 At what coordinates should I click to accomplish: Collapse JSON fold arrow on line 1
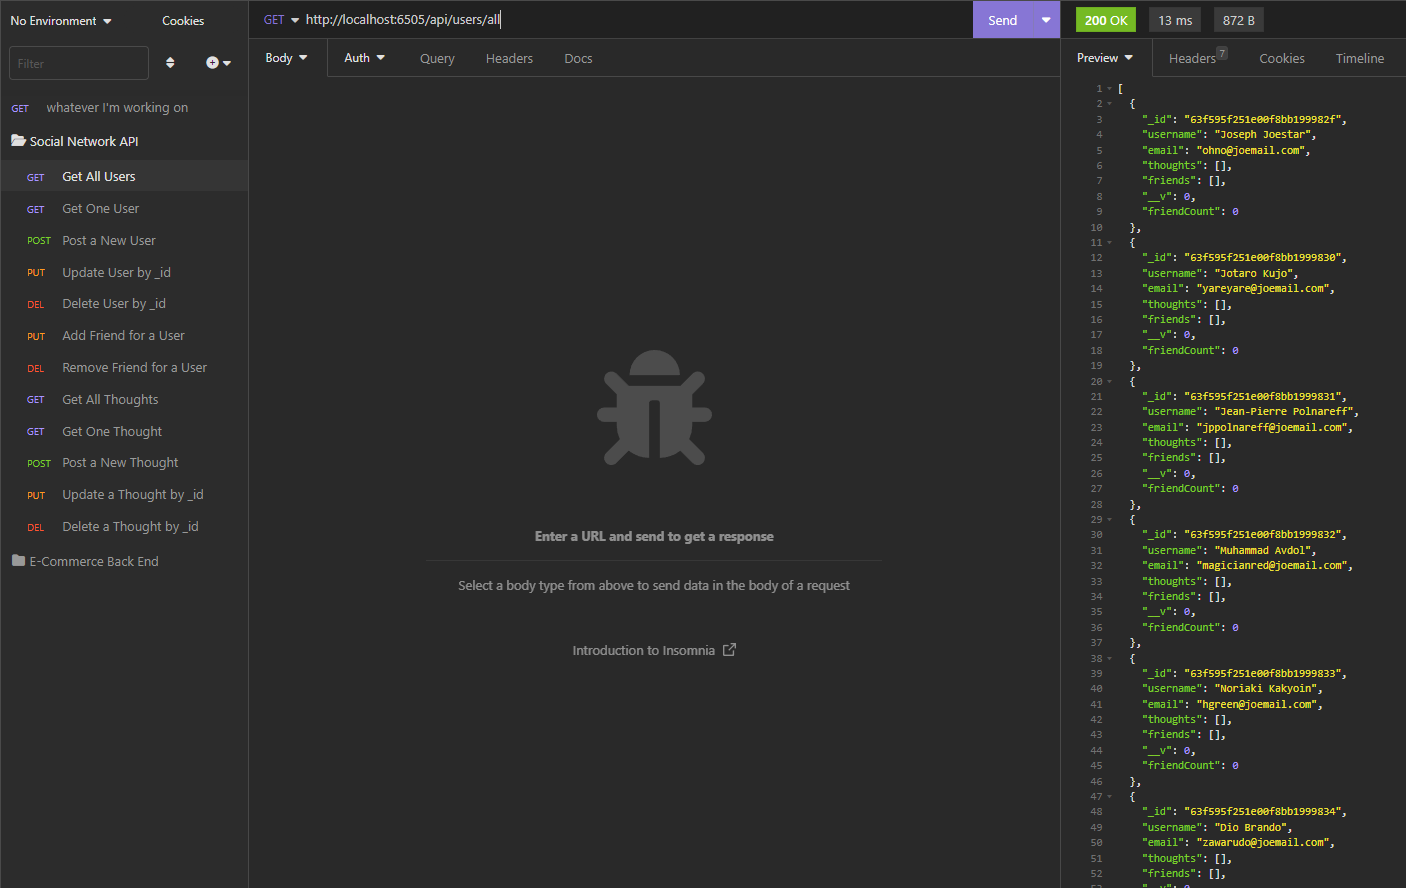pos(1109,89)
